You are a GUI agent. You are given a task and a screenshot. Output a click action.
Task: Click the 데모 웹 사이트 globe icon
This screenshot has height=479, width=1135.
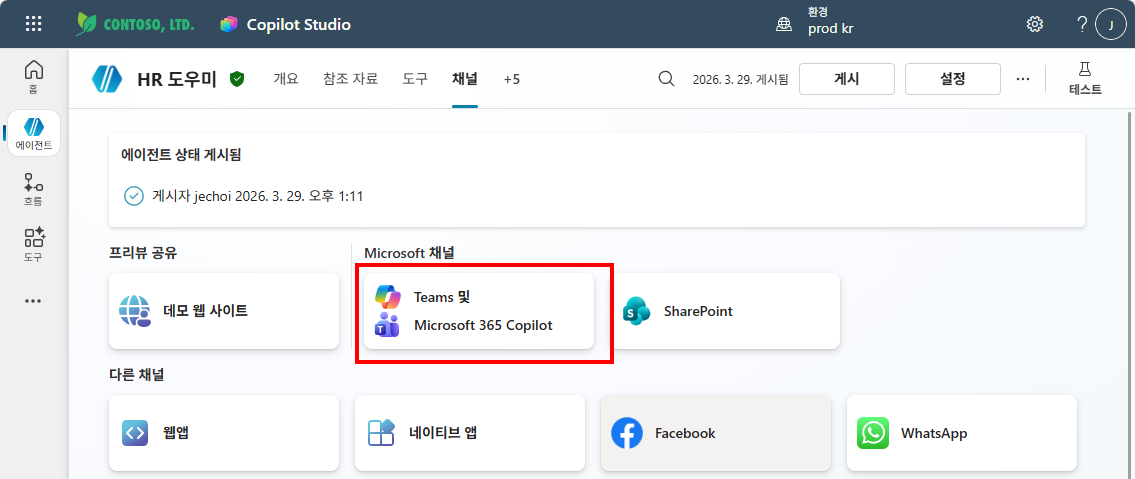[x=135, y=311]
